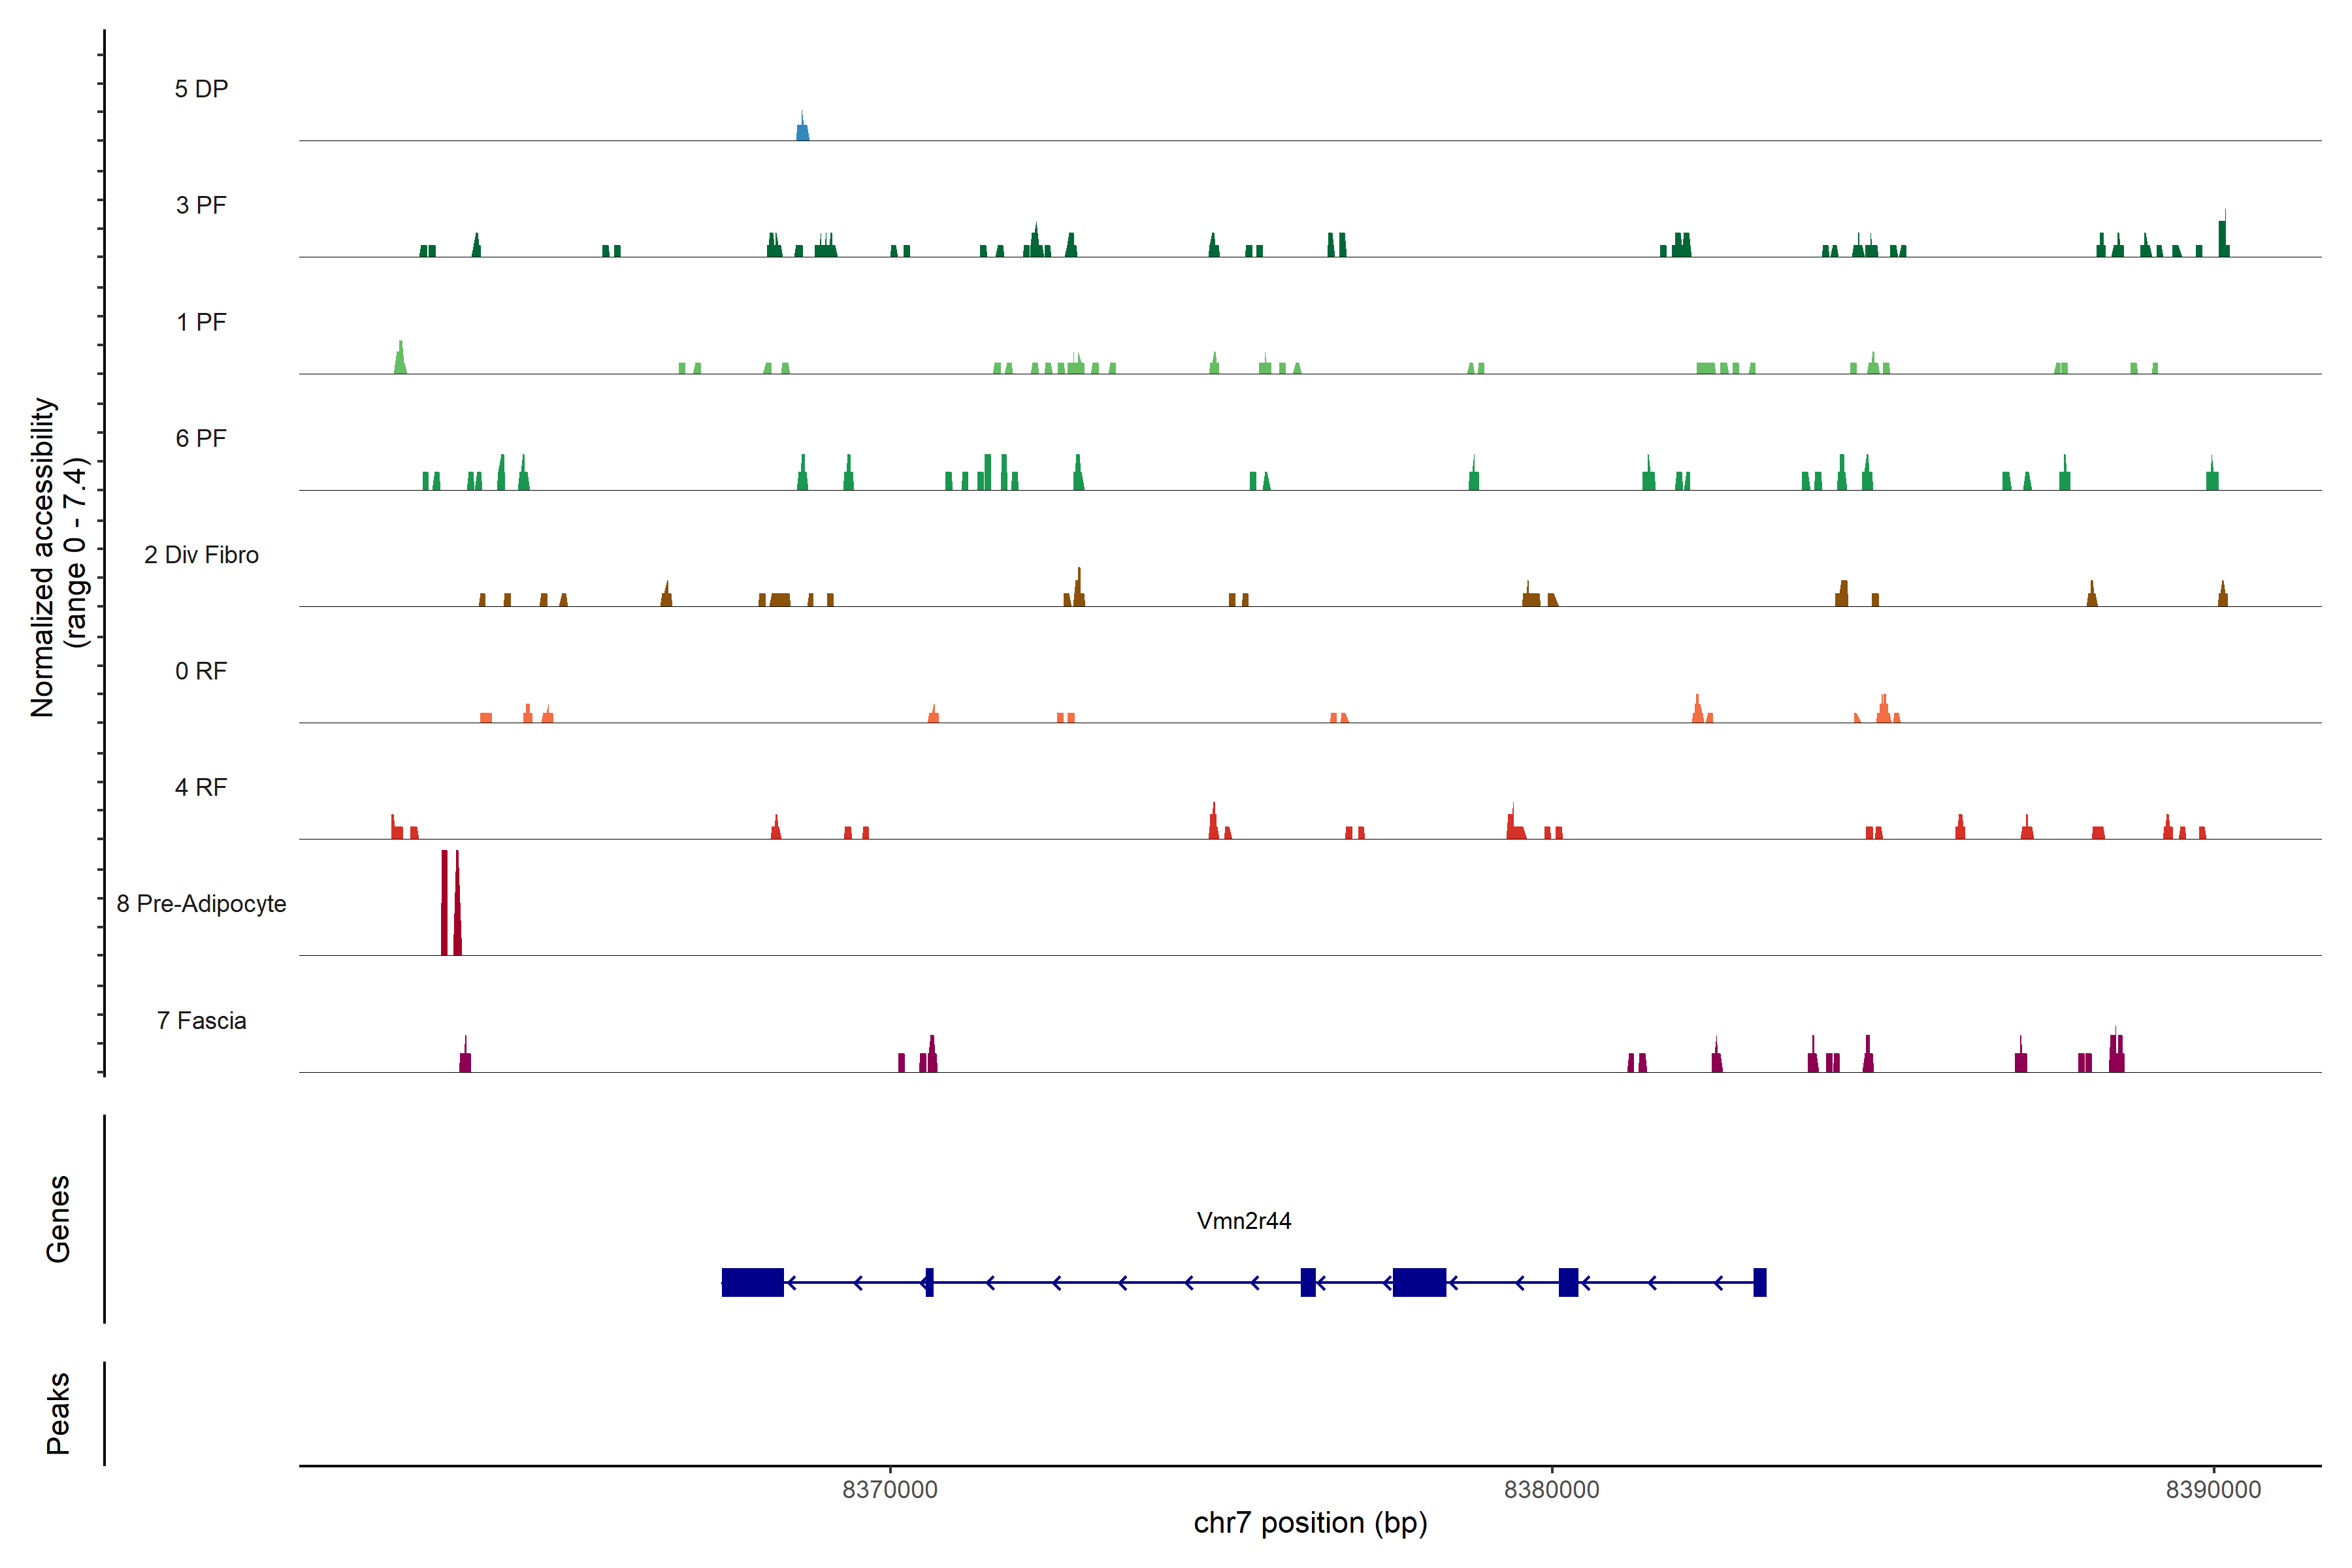Click the 6 PF track label
Image resolution: width=2352 pixels, height=1568 pixels.
click(x=201, y=438)
